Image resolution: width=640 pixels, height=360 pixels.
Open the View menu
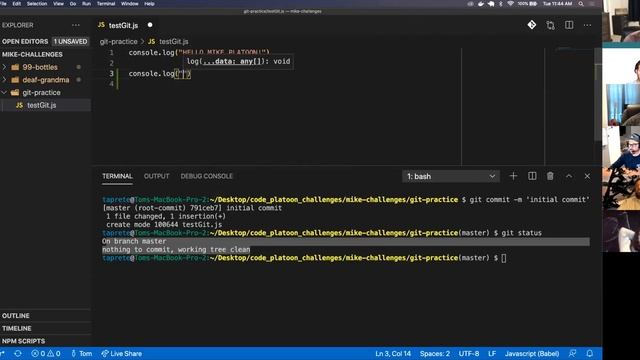[x=58, y=4]
